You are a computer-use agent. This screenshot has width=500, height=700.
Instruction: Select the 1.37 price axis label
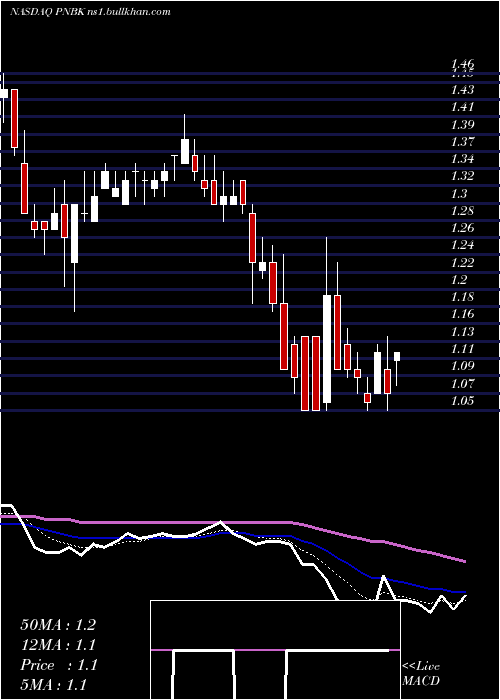(x=462, y=142)
